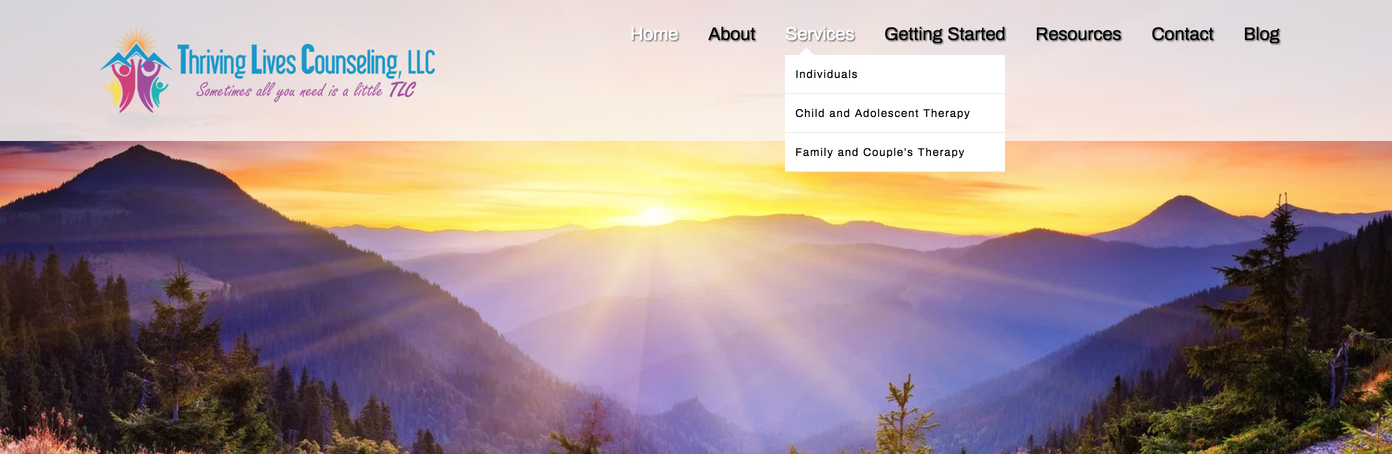Open the About page

point(732,34)
